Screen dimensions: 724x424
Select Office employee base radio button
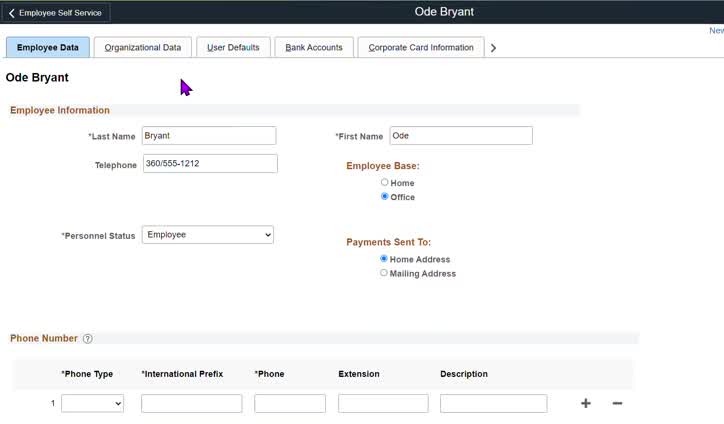coord(384,196)
